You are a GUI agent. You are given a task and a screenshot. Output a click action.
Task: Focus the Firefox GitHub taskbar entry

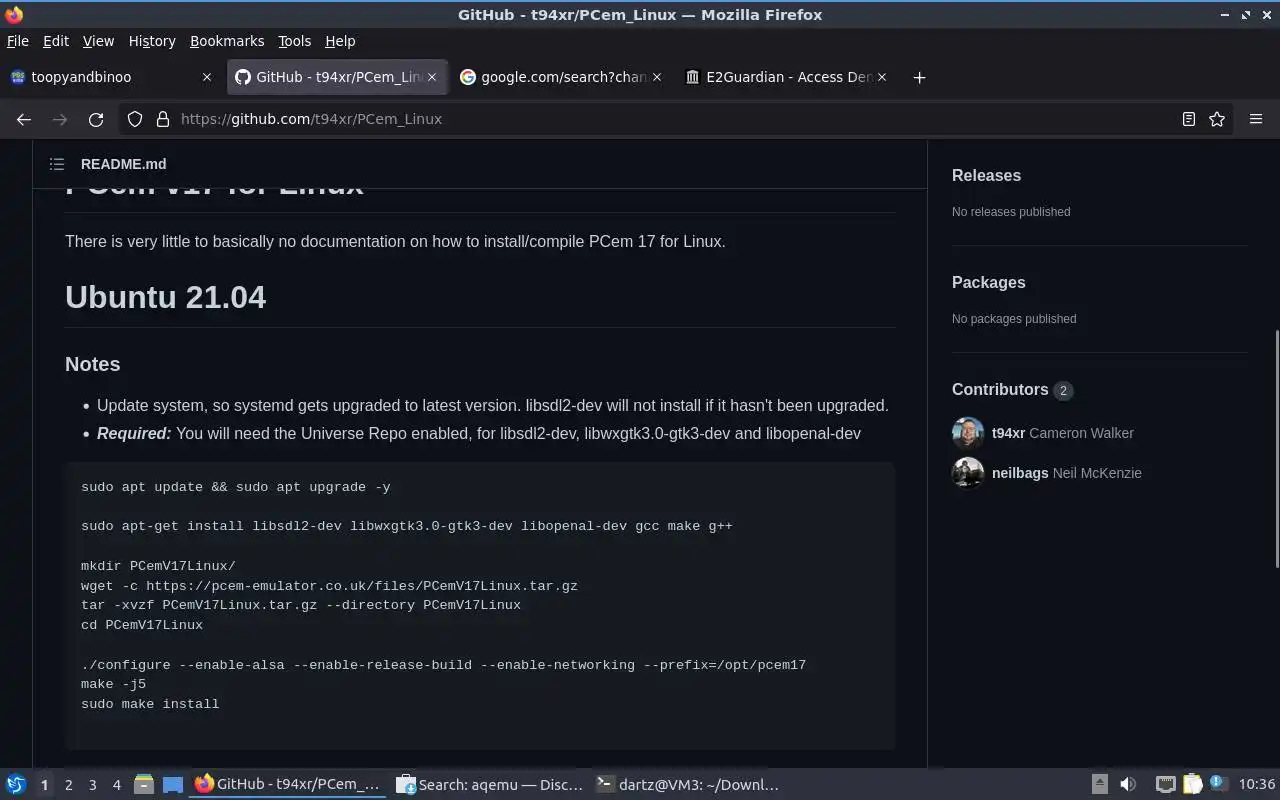pos(288,785)
